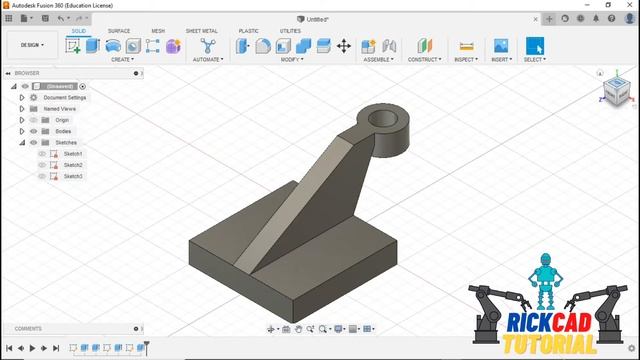Select the Press Pull tool
640x360 pixels.
tap(242, 46)
